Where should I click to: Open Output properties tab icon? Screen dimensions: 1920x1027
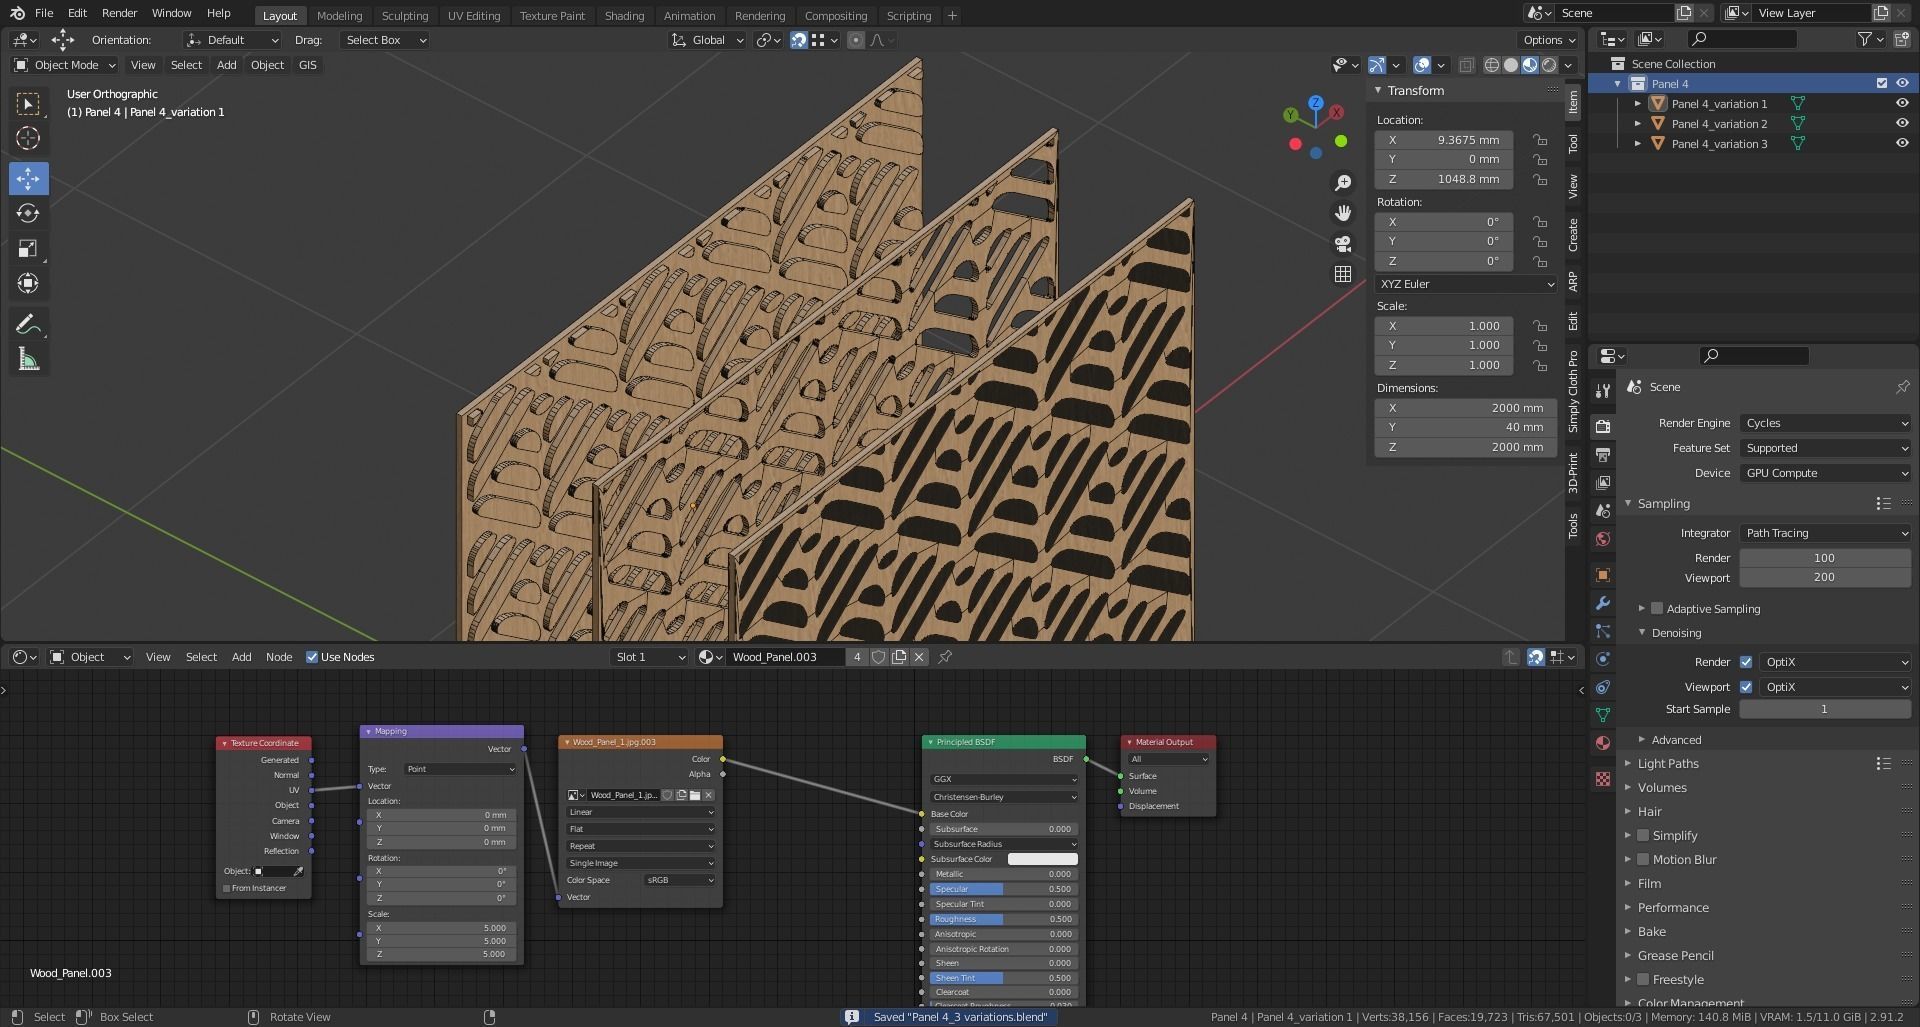[x=1603, y=454]
